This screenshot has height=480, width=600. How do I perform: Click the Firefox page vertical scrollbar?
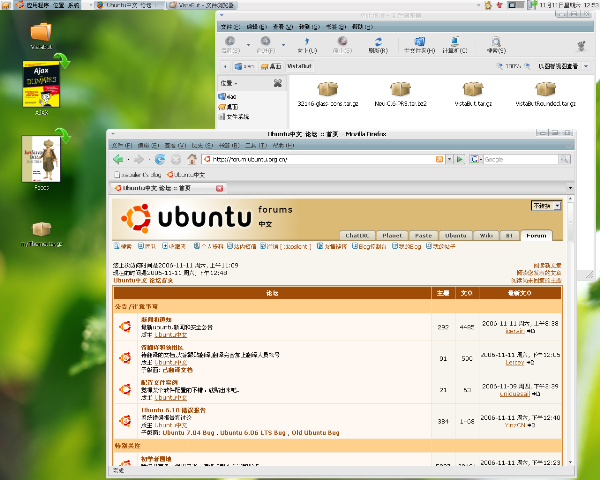(x=570, y=331)
